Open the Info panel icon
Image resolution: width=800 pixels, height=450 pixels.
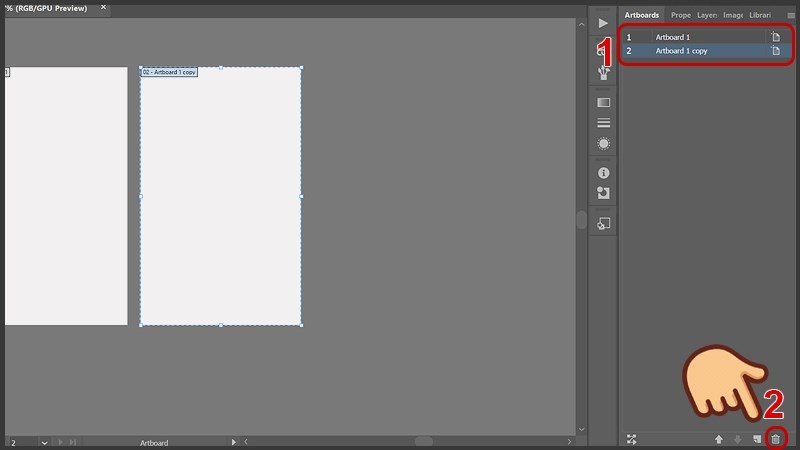(x=603, y=173)
